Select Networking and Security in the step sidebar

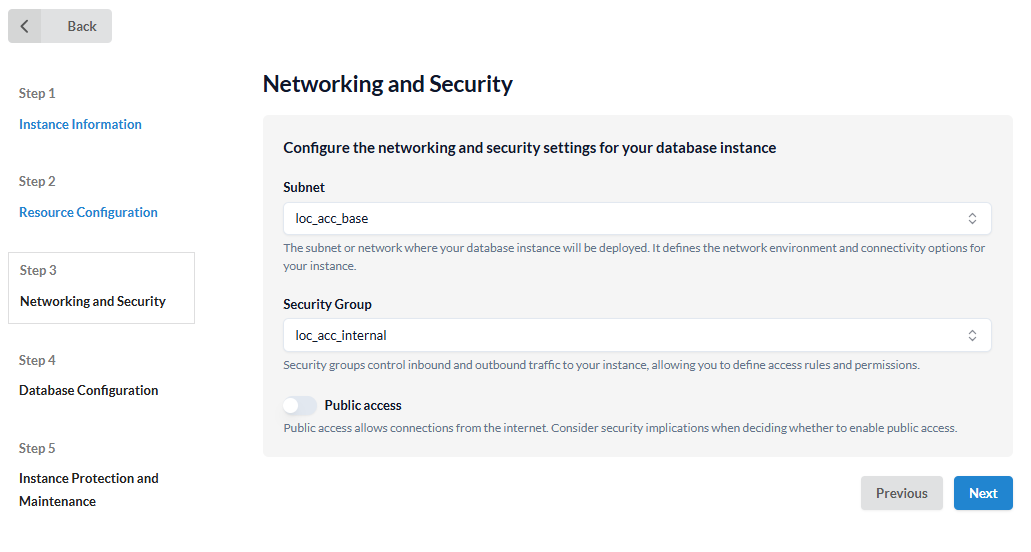(x=93, y=301)
